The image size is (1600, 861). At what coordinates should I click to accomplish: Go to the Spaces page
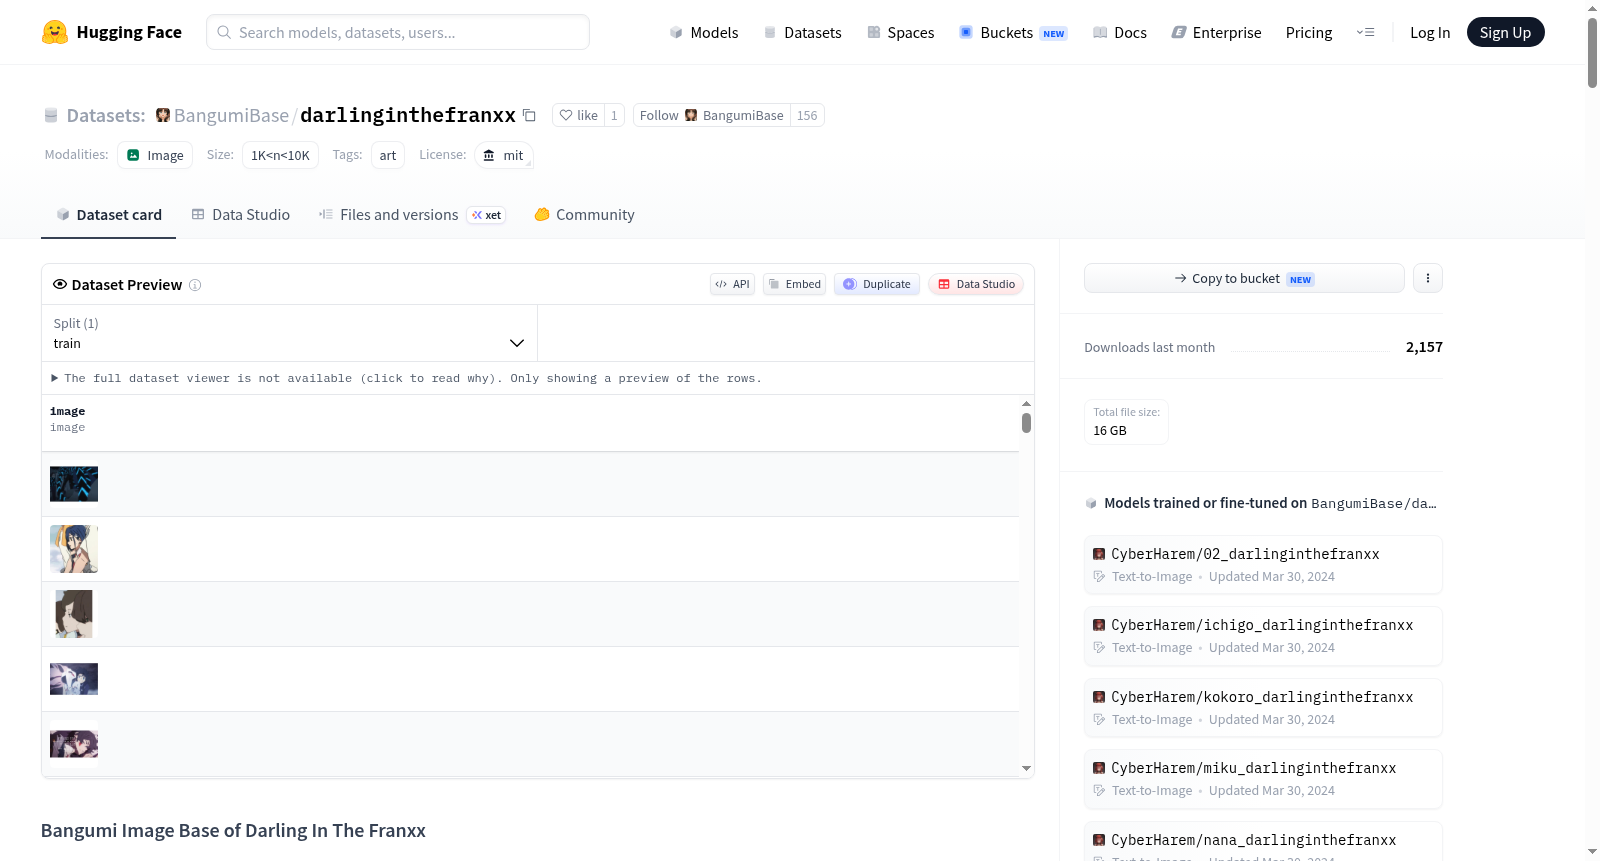click(900, 33)
